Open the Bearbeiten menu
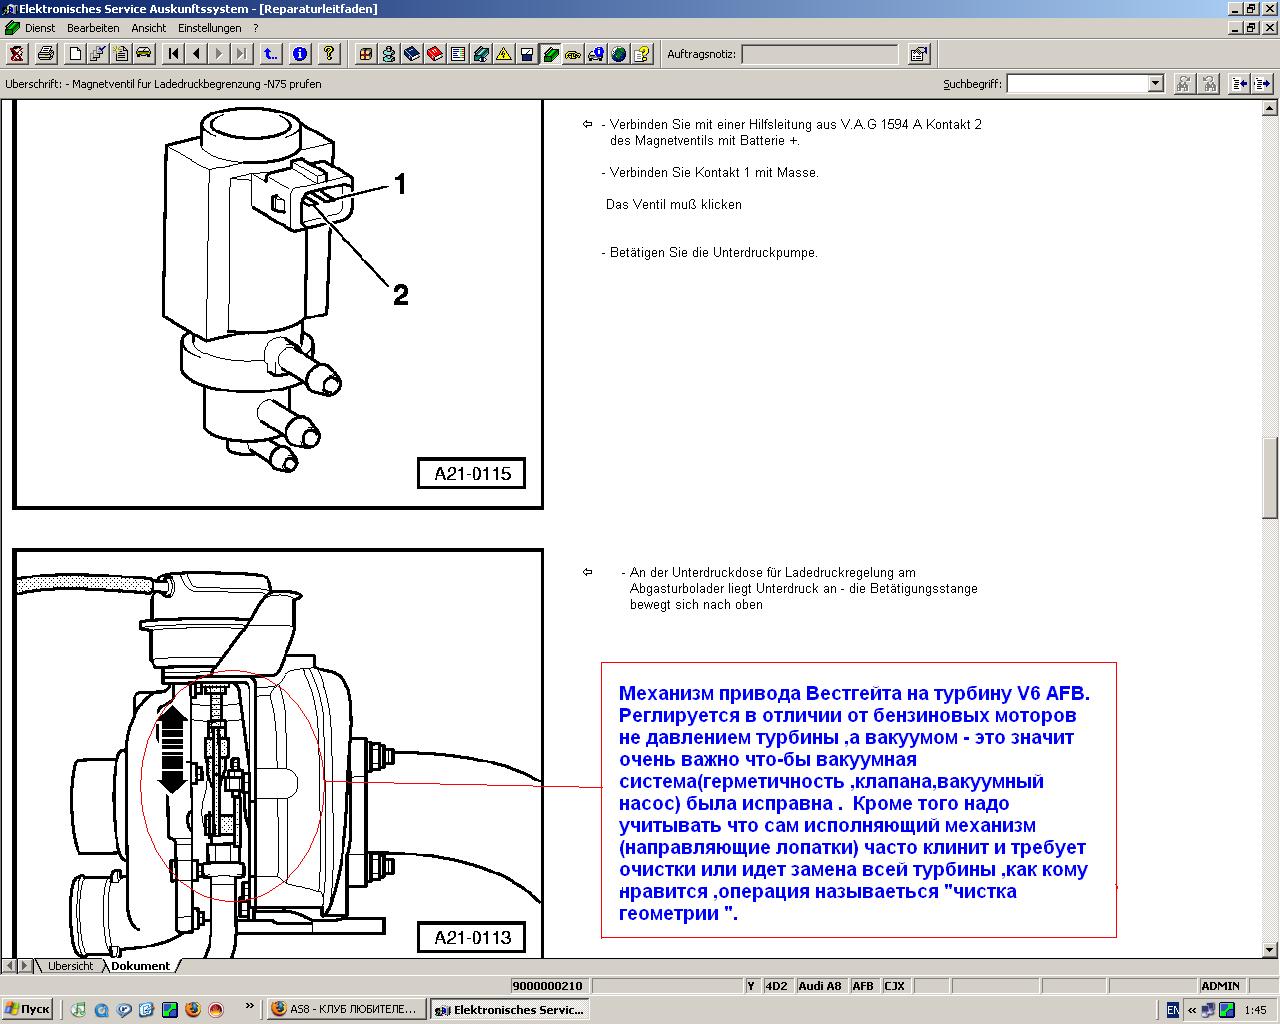 (93, 28)
